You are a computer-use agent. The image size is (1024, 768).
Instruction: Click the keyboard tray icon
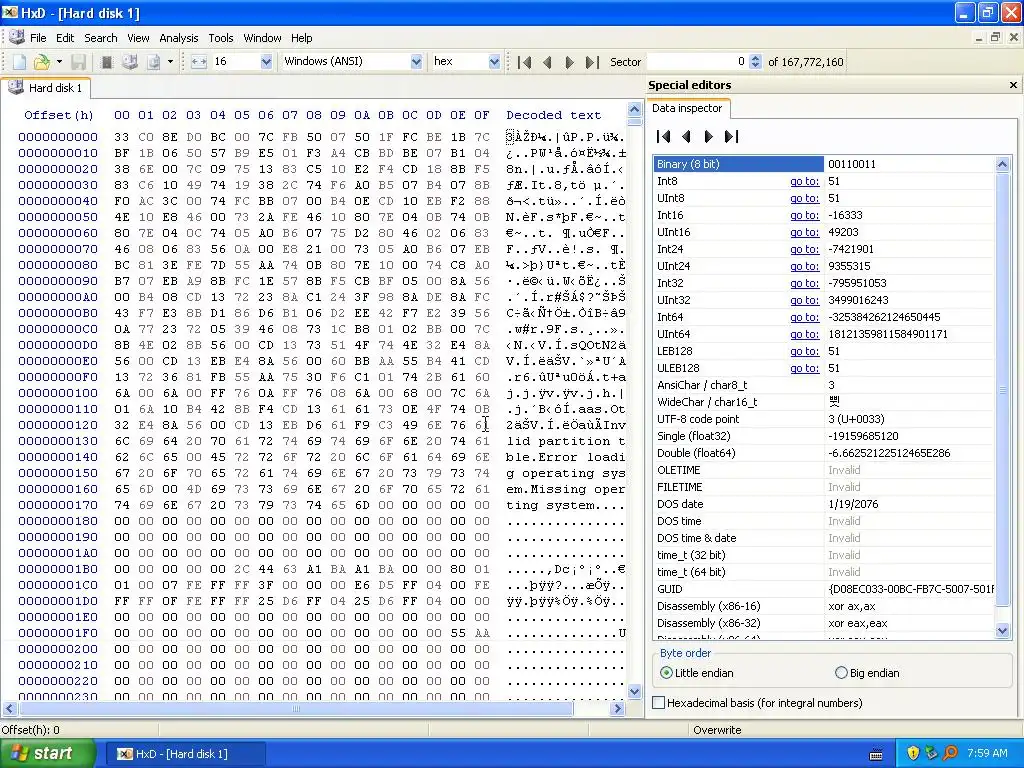876,755
